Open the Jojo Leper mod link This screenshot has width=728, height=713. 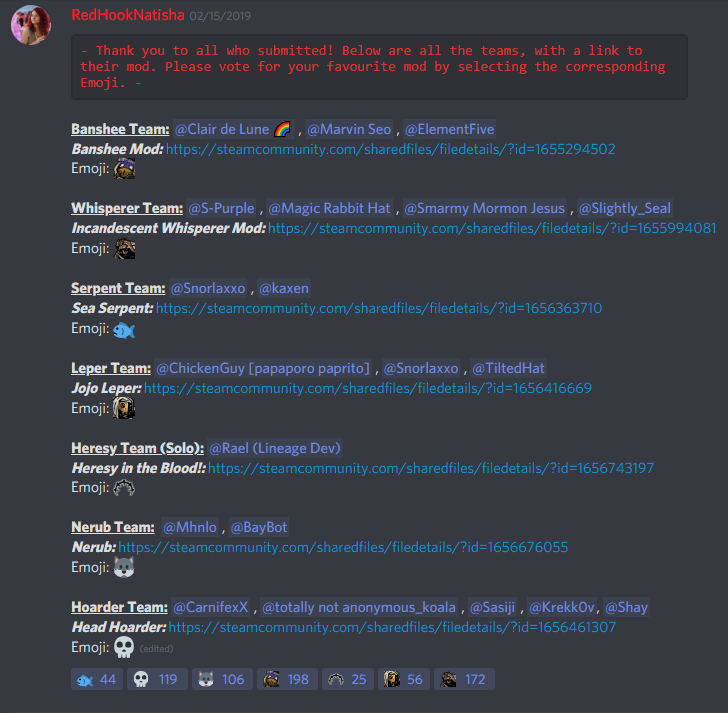368,388
